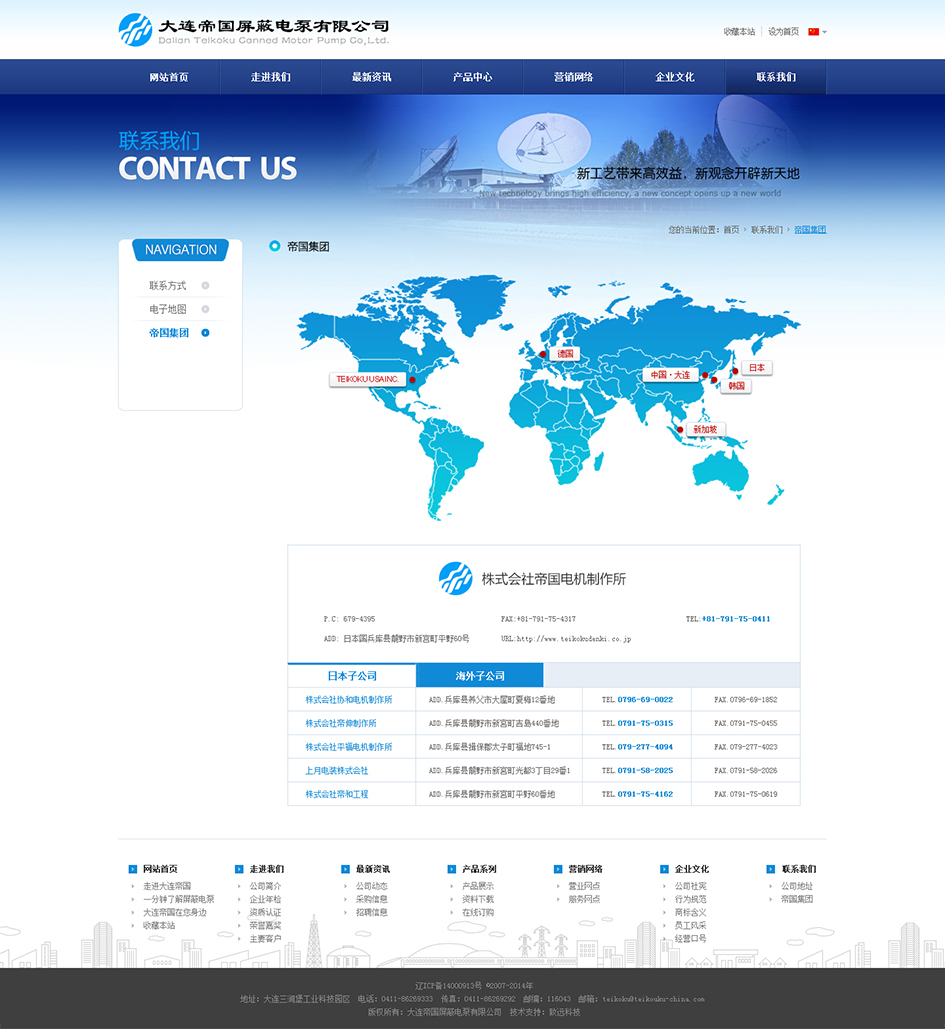
Task: Click the teikokudenki.co.jp URL
Action: point(574,639)
